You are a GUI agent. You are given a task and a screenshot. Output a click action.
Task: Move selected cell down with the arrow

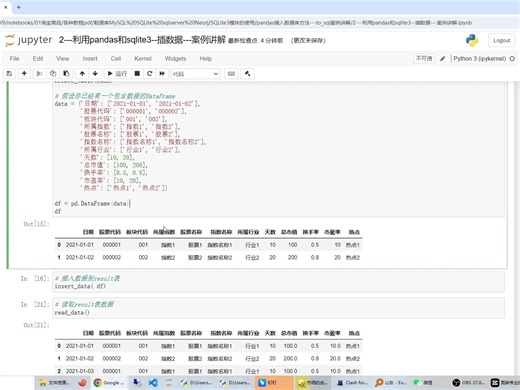(x=95, y=73)
